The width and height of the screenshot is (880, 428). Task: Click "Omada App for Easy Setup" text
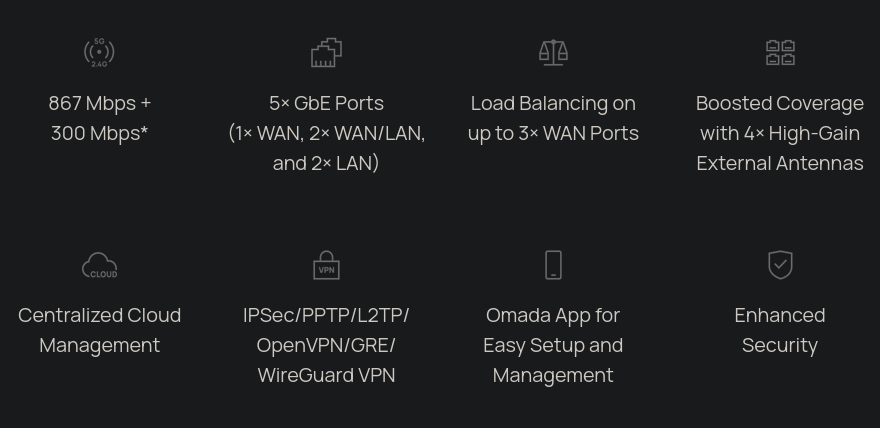click(553, 330)
